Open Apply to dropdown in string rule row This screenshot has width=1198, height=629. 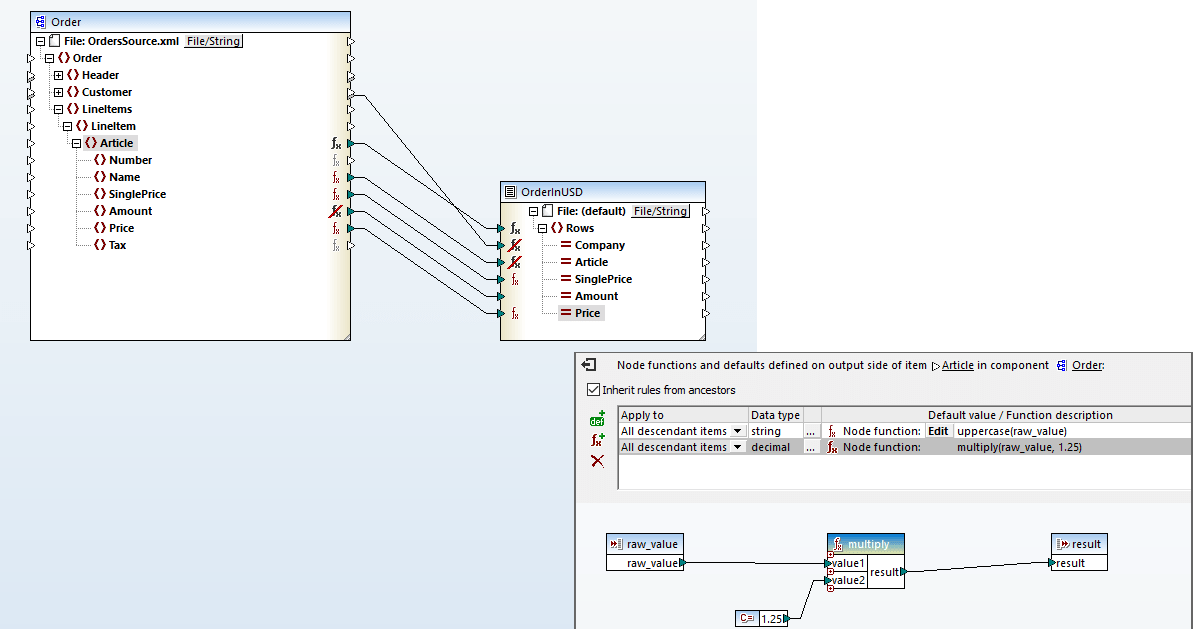pyautogui.click(x=738, y=431)
